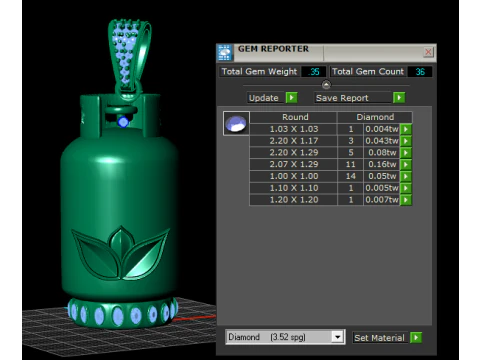The height and width of the screenshot is (360, 480).
Task: Select the 1.10 X 1.10 size cell
Action: coord(293,188)
